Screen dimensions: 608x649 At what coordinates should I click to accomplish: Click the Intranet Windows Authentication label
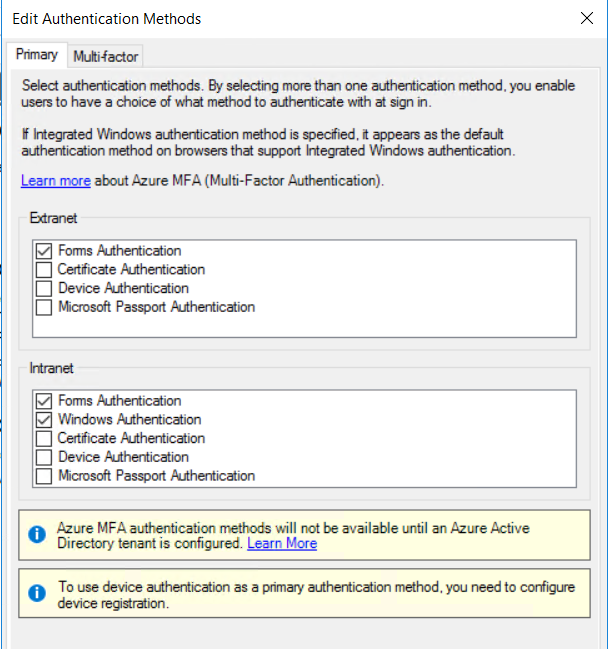(x=129, y=420)
